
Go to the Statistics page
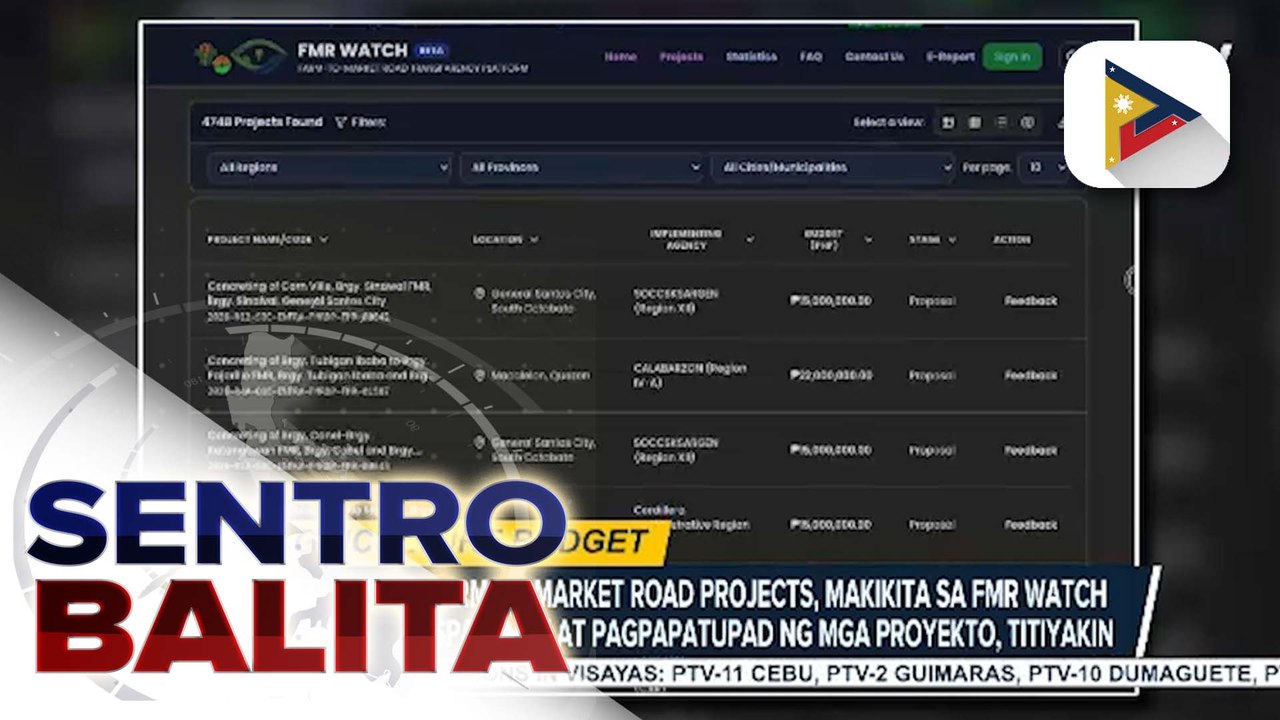pos(751,57)
